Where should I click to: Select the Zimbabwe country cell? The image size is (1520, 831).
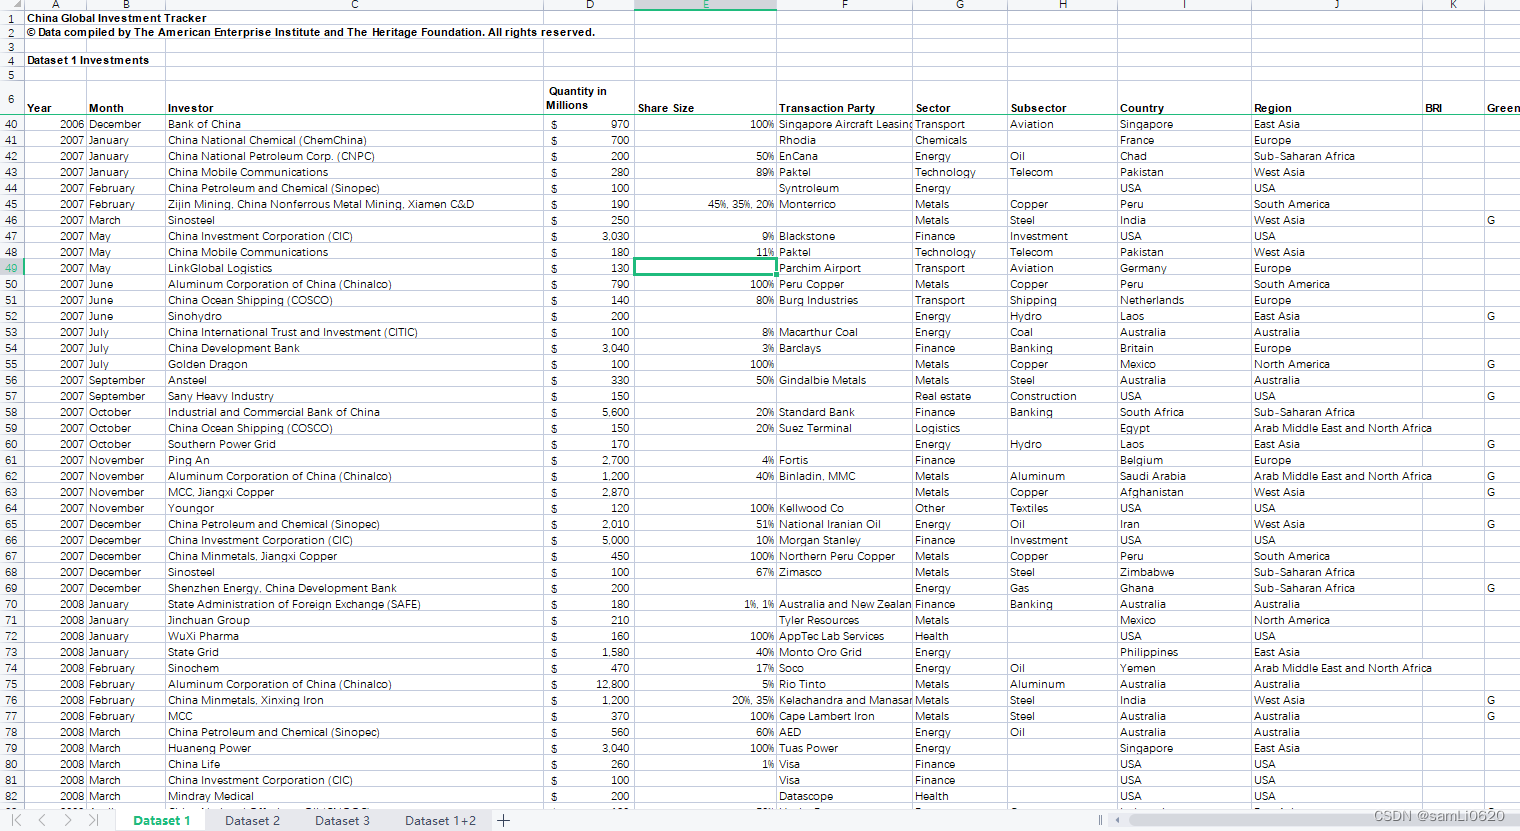tap(1184, 572)
